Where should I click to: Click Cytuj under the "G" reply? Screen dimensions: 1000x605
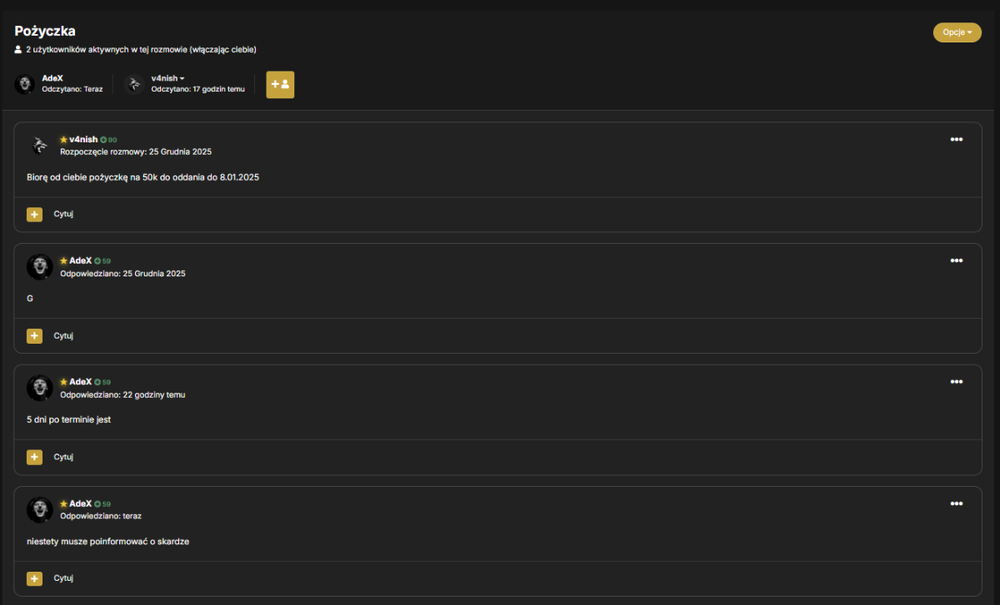pyautogui.click(x=63, y=336)
